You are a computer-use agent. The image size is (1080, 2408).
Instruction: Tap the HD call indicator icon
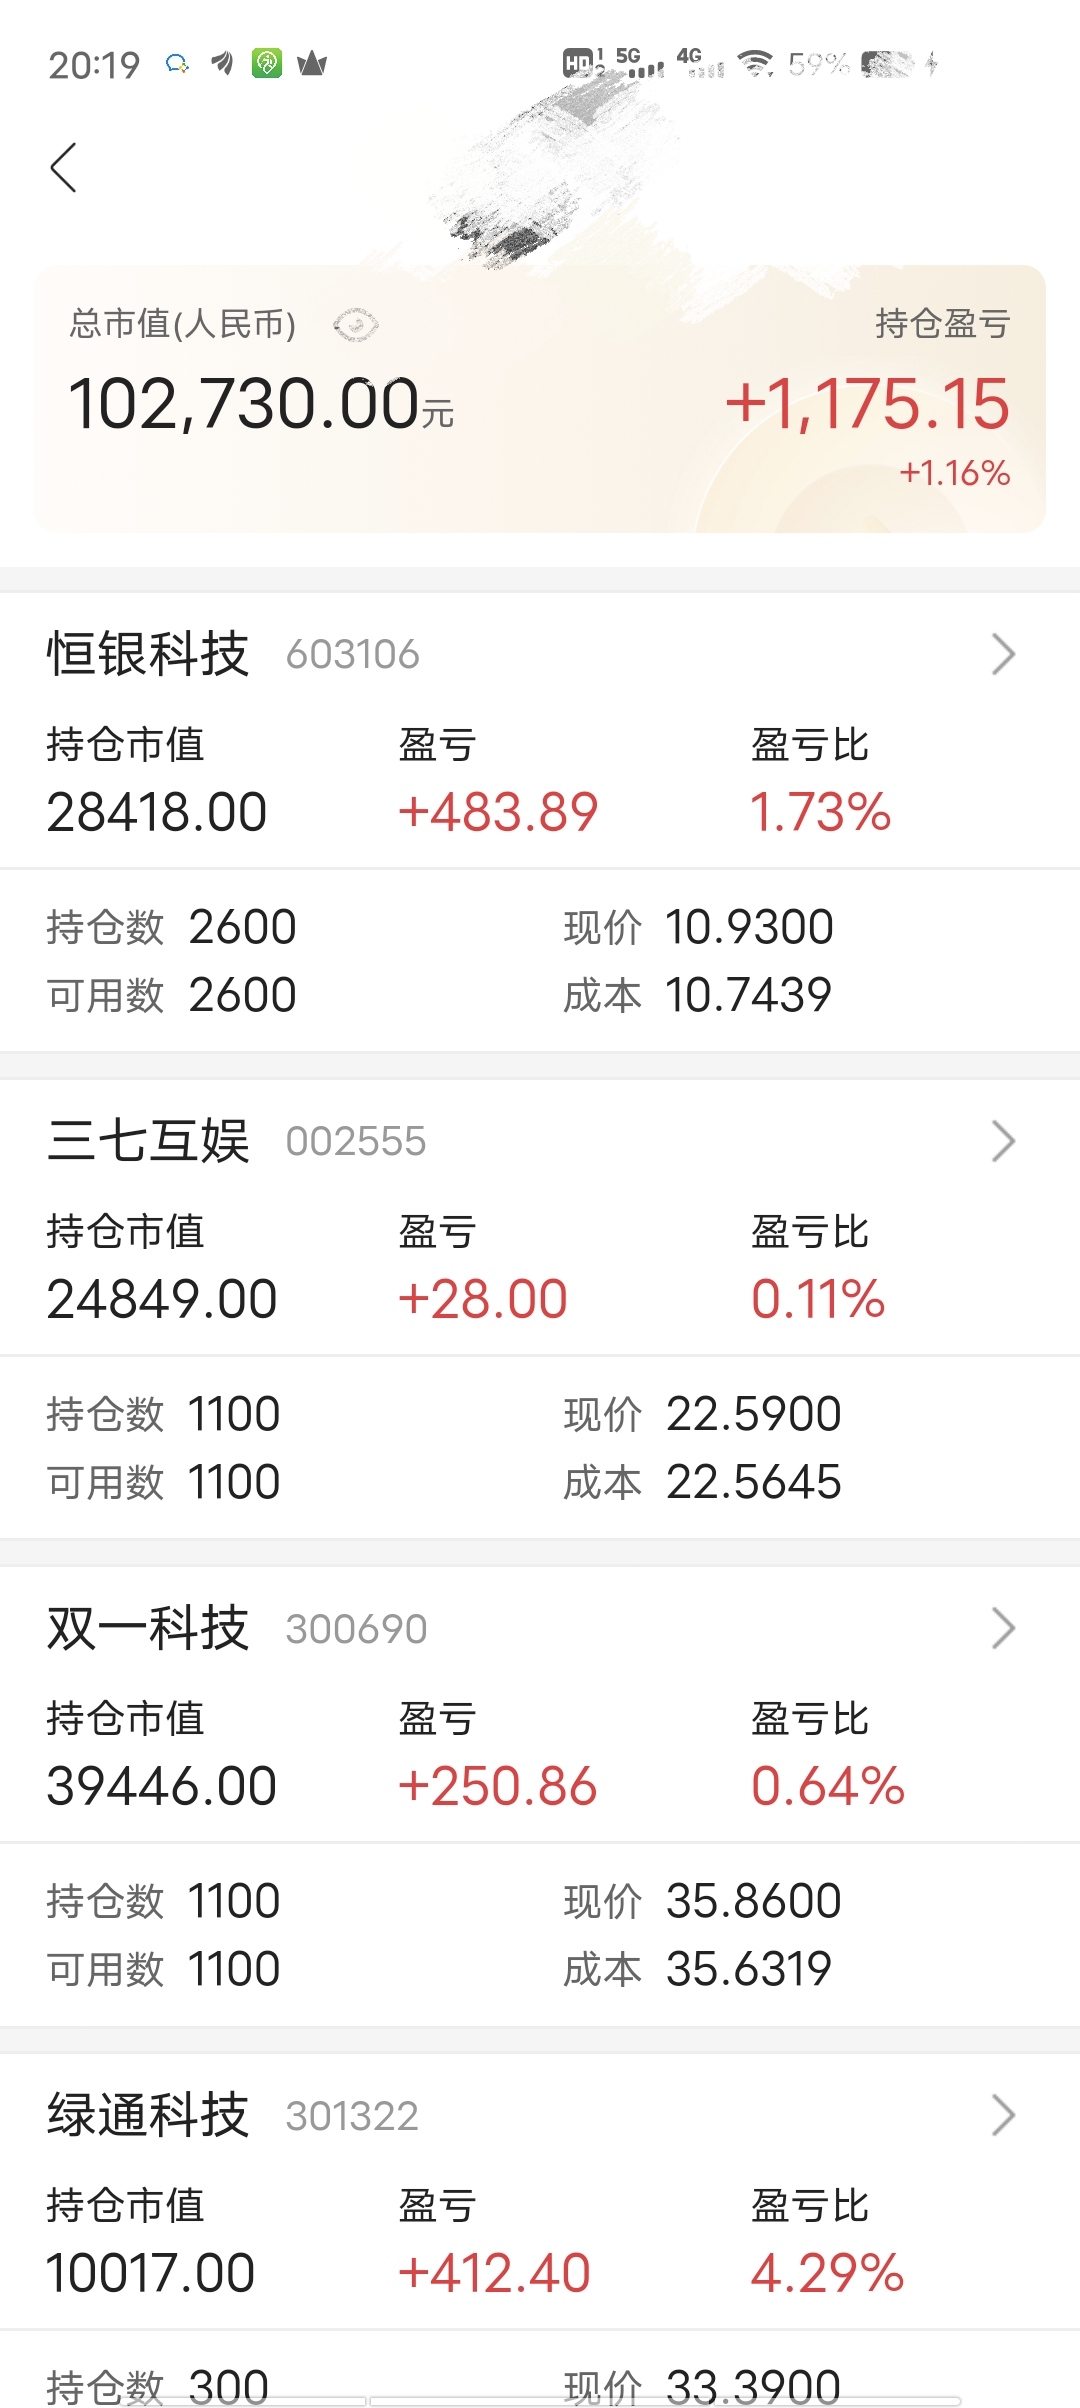click(583, 63)
